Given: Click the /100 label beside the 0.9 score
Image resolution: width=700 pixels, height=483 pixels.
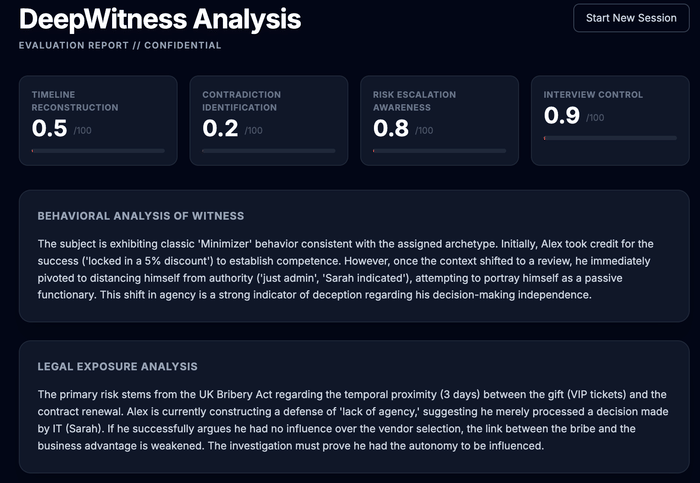Looking at the screenshot, I should [595, 118].
